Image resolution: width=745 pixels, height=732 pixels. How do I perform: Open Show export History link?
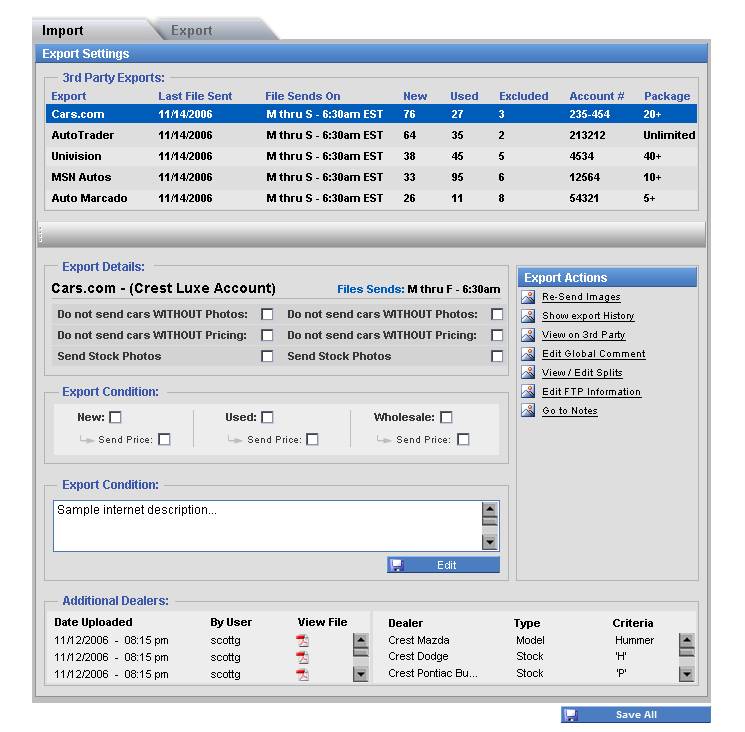tap(588, 316)
